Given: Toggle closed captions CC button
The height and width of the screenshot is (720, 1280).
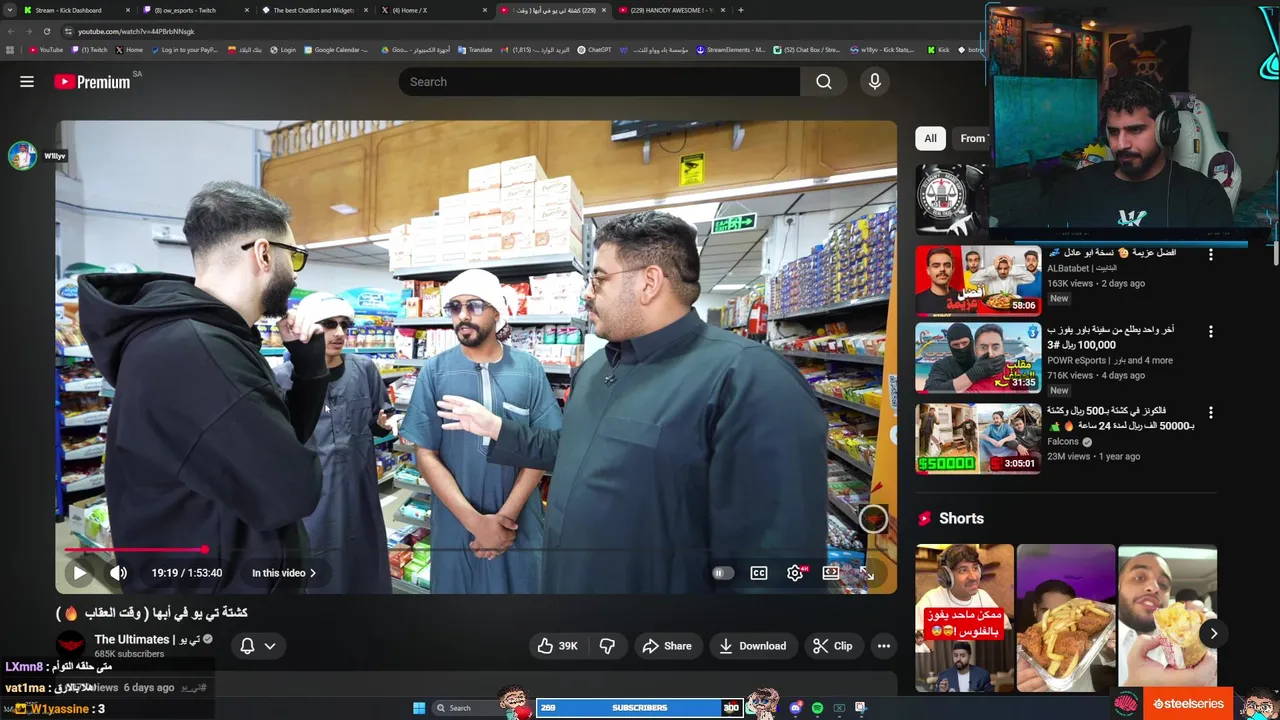Looking at the screenshot, I should click(759, 573).
